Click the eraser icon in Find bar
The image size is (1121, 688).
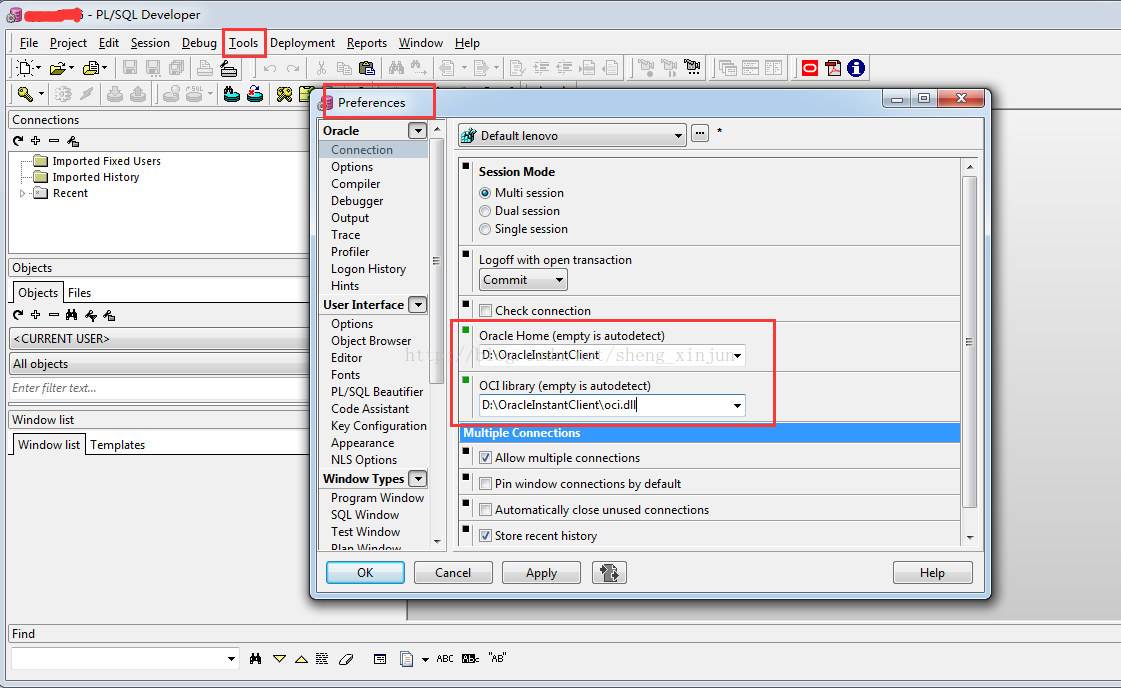point(346,659)
